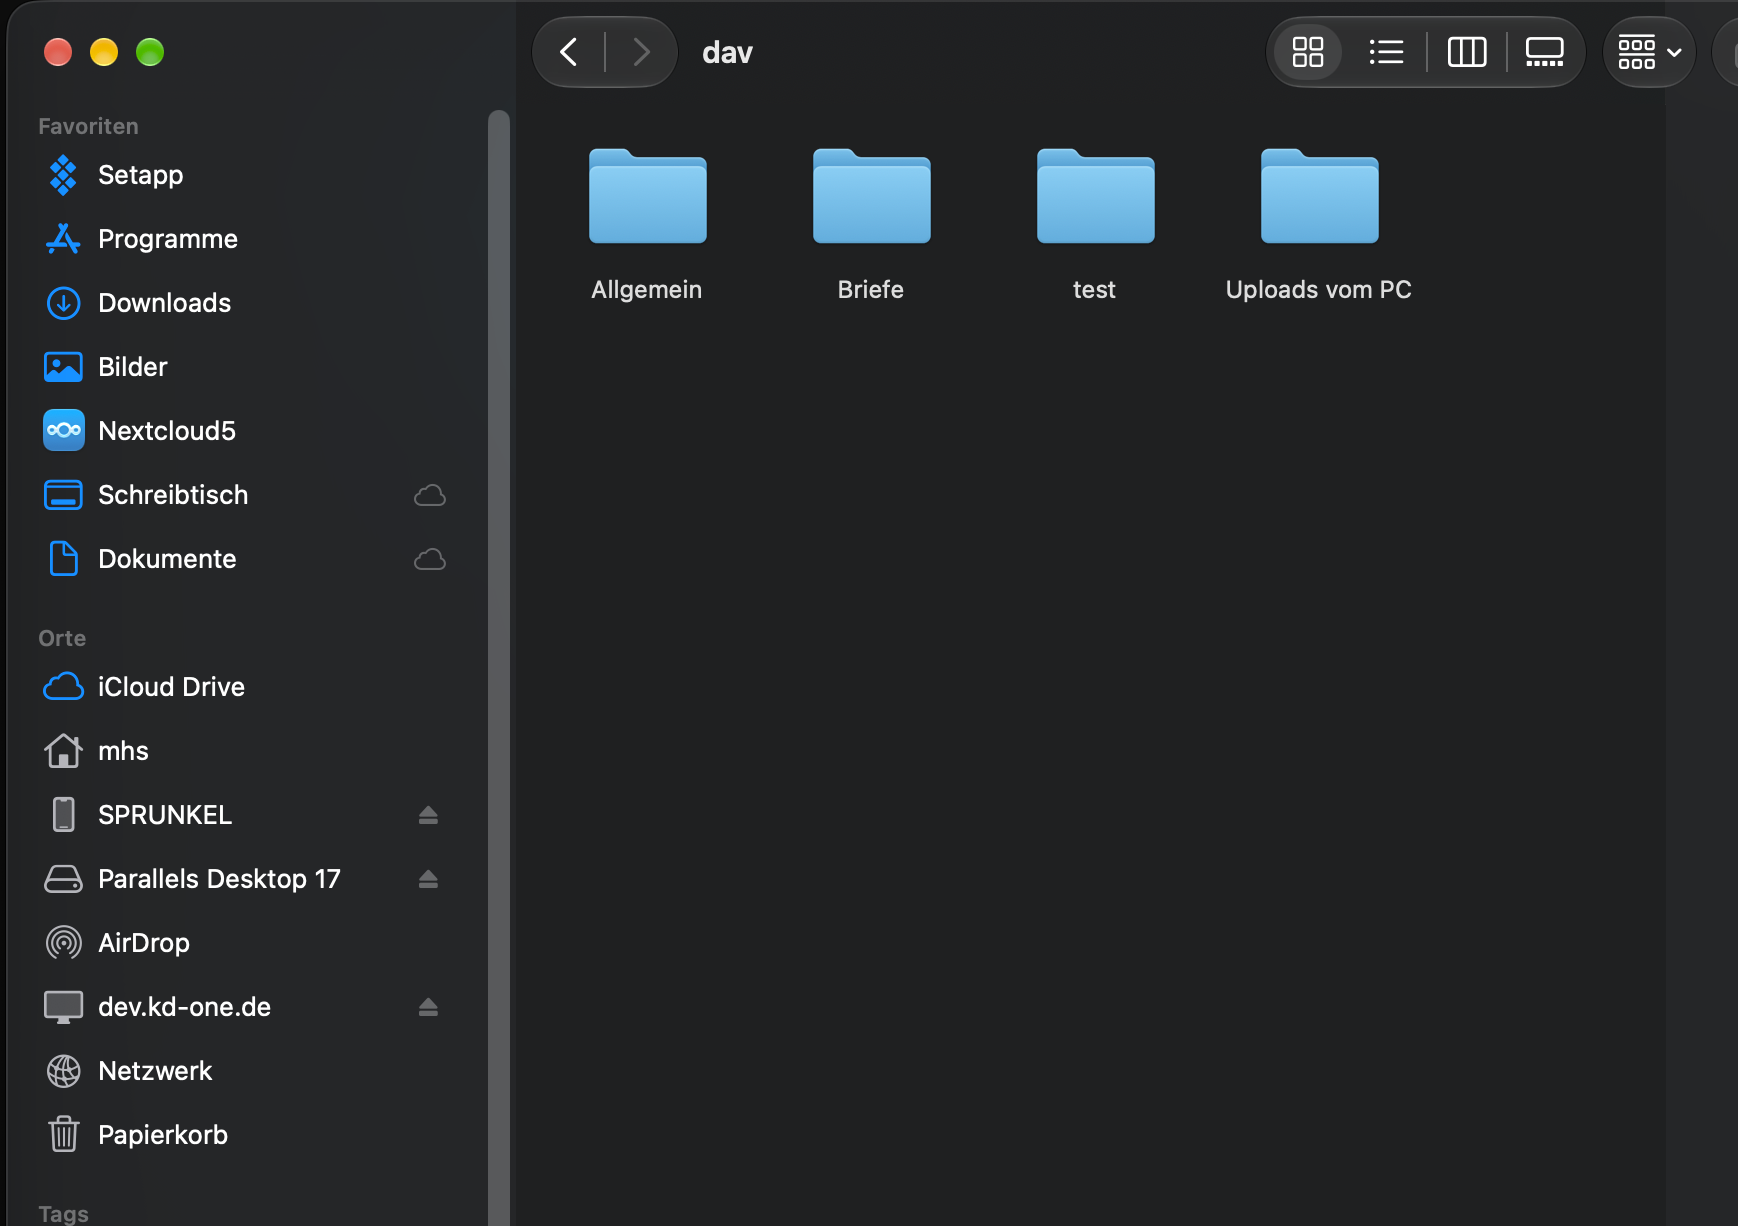Select the Uploads vom PC folder
1738x1226 pixels.
click(x=1319, y=225)
